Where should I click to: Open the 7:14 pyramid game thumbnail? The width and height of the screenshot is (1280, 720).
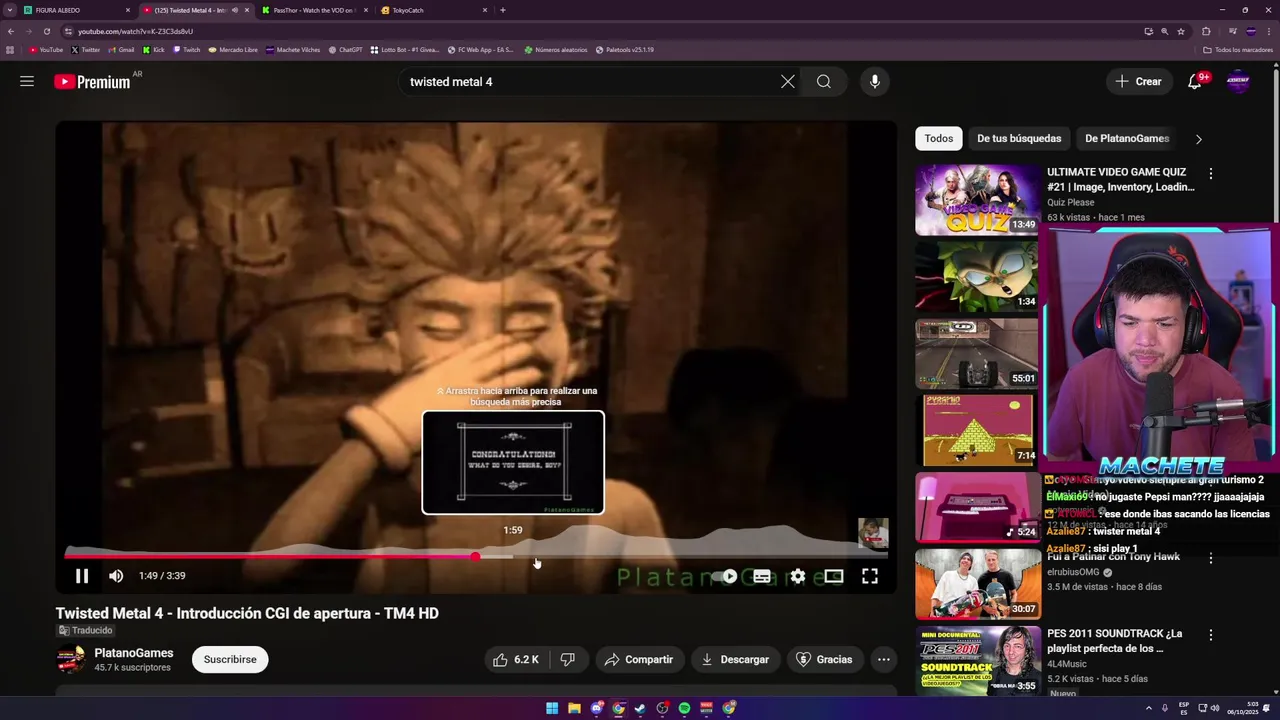tap(977, 431)
